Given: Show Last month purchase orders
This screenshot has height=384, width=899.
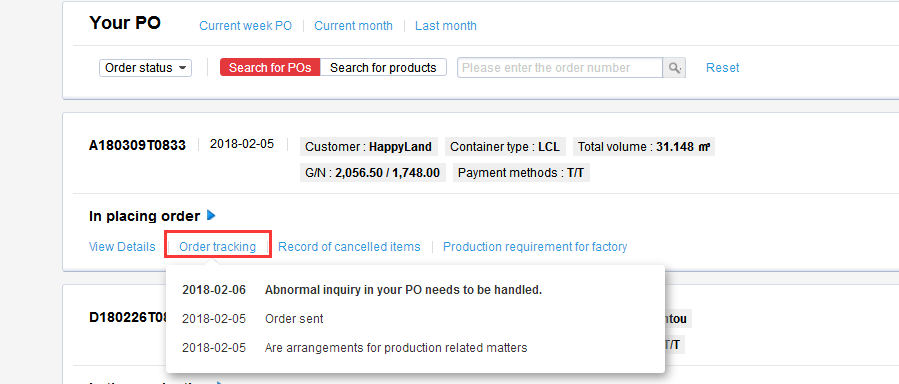Looking at the screenshot, I should tap(445, 26).
